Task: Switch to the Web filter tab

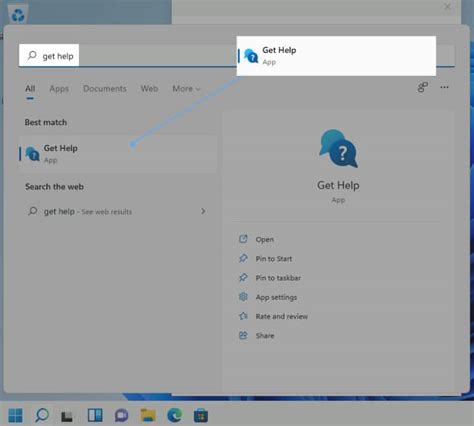Action: pyautogui.click(x=149, y=89)
